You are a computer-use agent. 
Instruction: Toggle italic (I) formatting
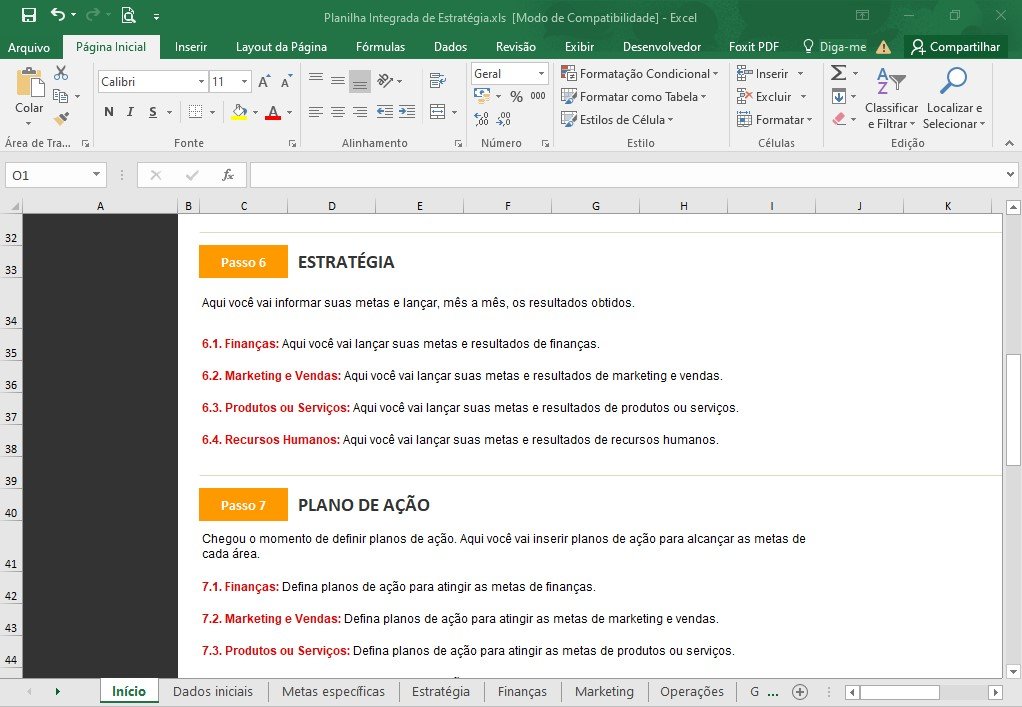tap(130, 111)
